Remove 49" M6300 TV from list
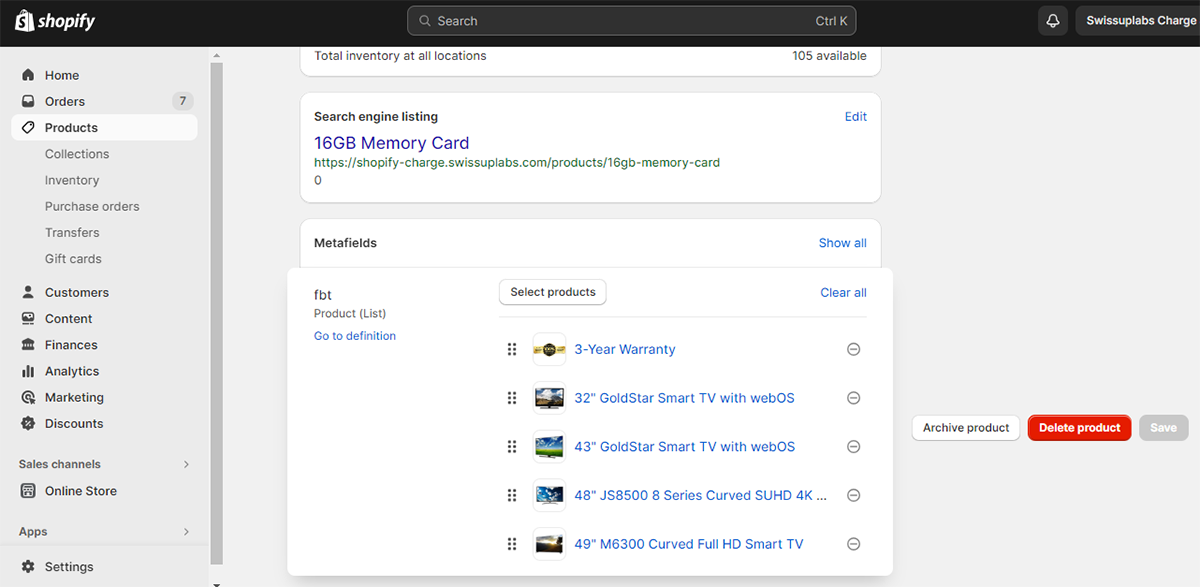Screen dimensions: 1200x587 pos(854,544)
